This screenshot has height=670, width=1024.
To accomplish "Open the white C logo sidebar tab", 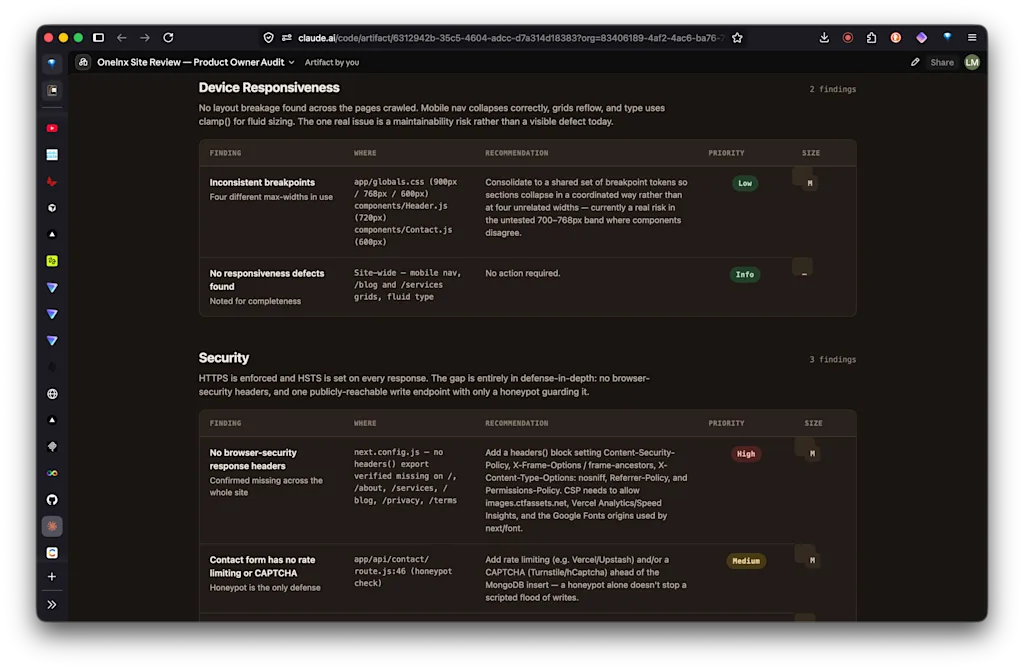I will (x=52, y=552).
